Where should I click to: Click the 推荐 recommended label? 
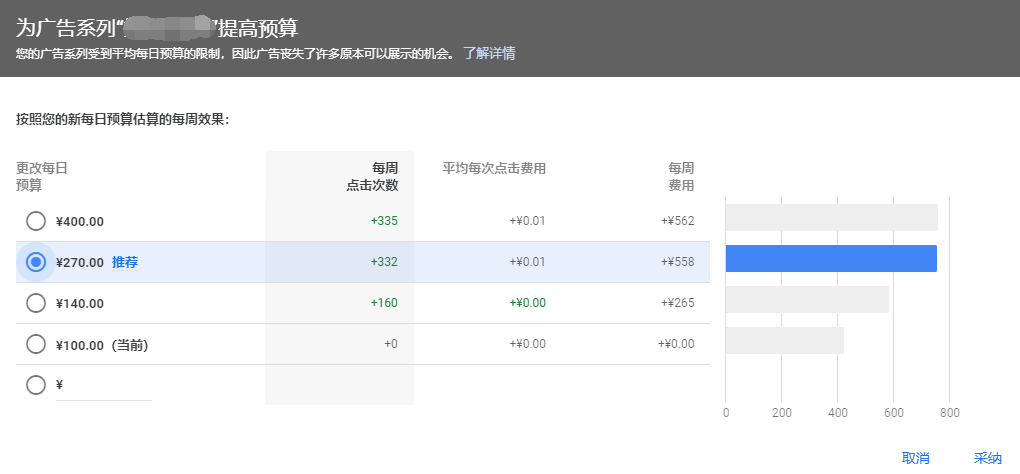(125, 263)
